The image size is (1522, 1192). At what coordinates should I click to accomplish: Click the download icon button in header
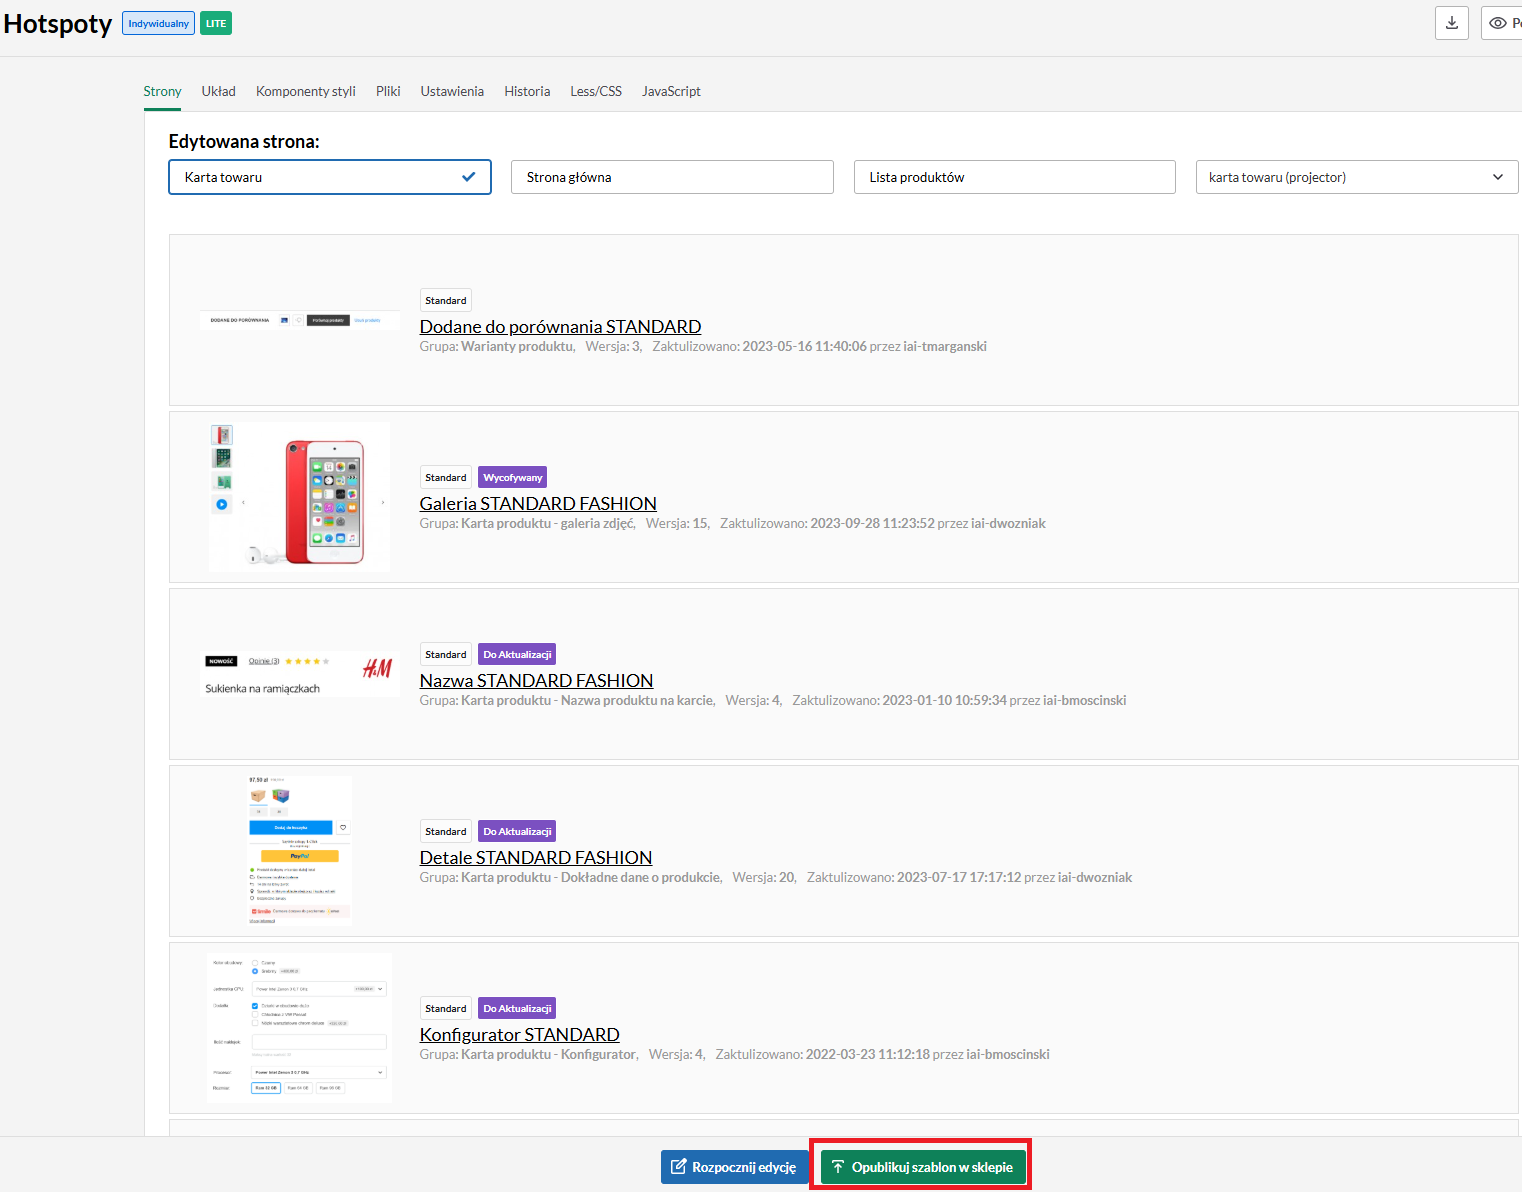tap(1451, 23)
